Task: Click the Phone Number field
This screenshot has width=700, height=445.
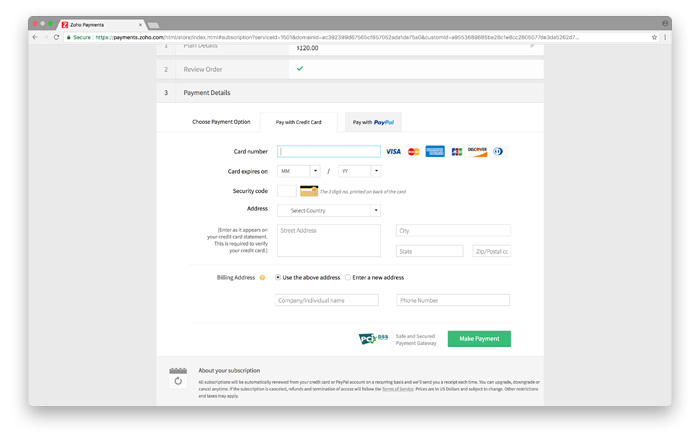Action: coord(453,300)
